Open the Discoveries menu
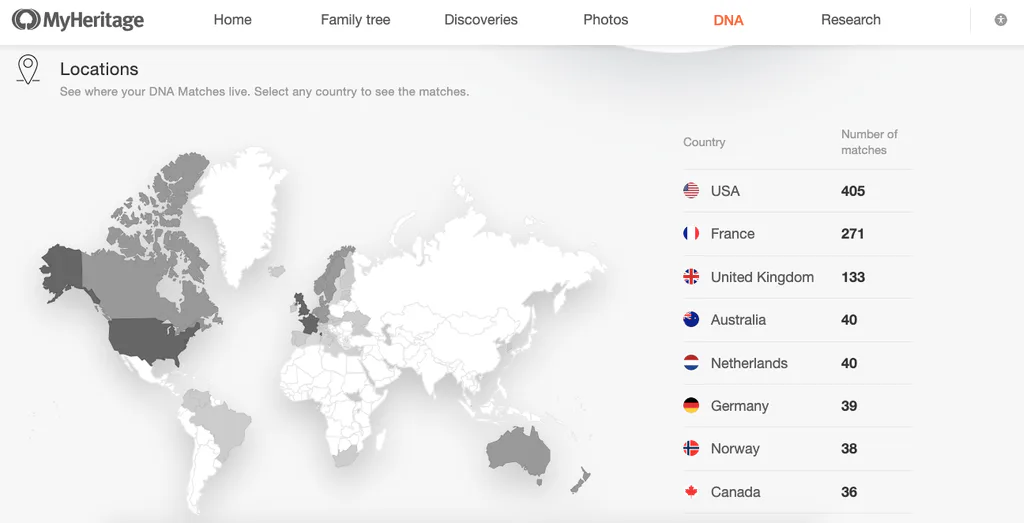Image resolution: width=1024 pixels, height=523 pixels. (x=481, y=20)
